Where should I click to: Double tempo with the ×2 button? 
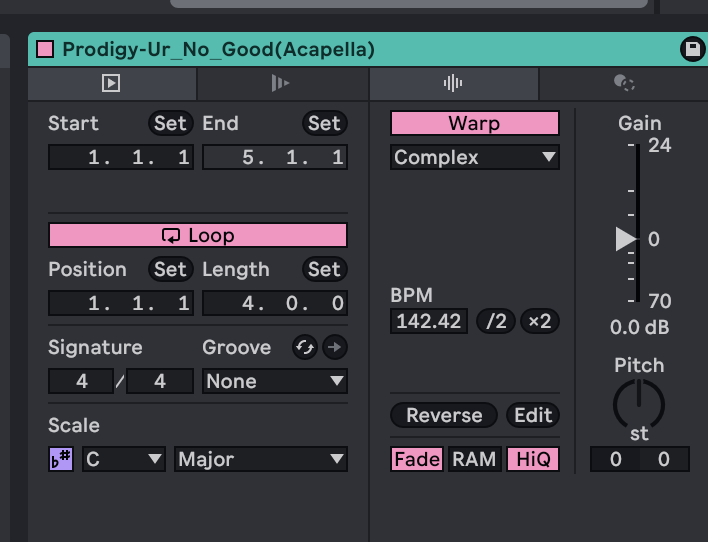pyautogui.click(x=540, y=321)
